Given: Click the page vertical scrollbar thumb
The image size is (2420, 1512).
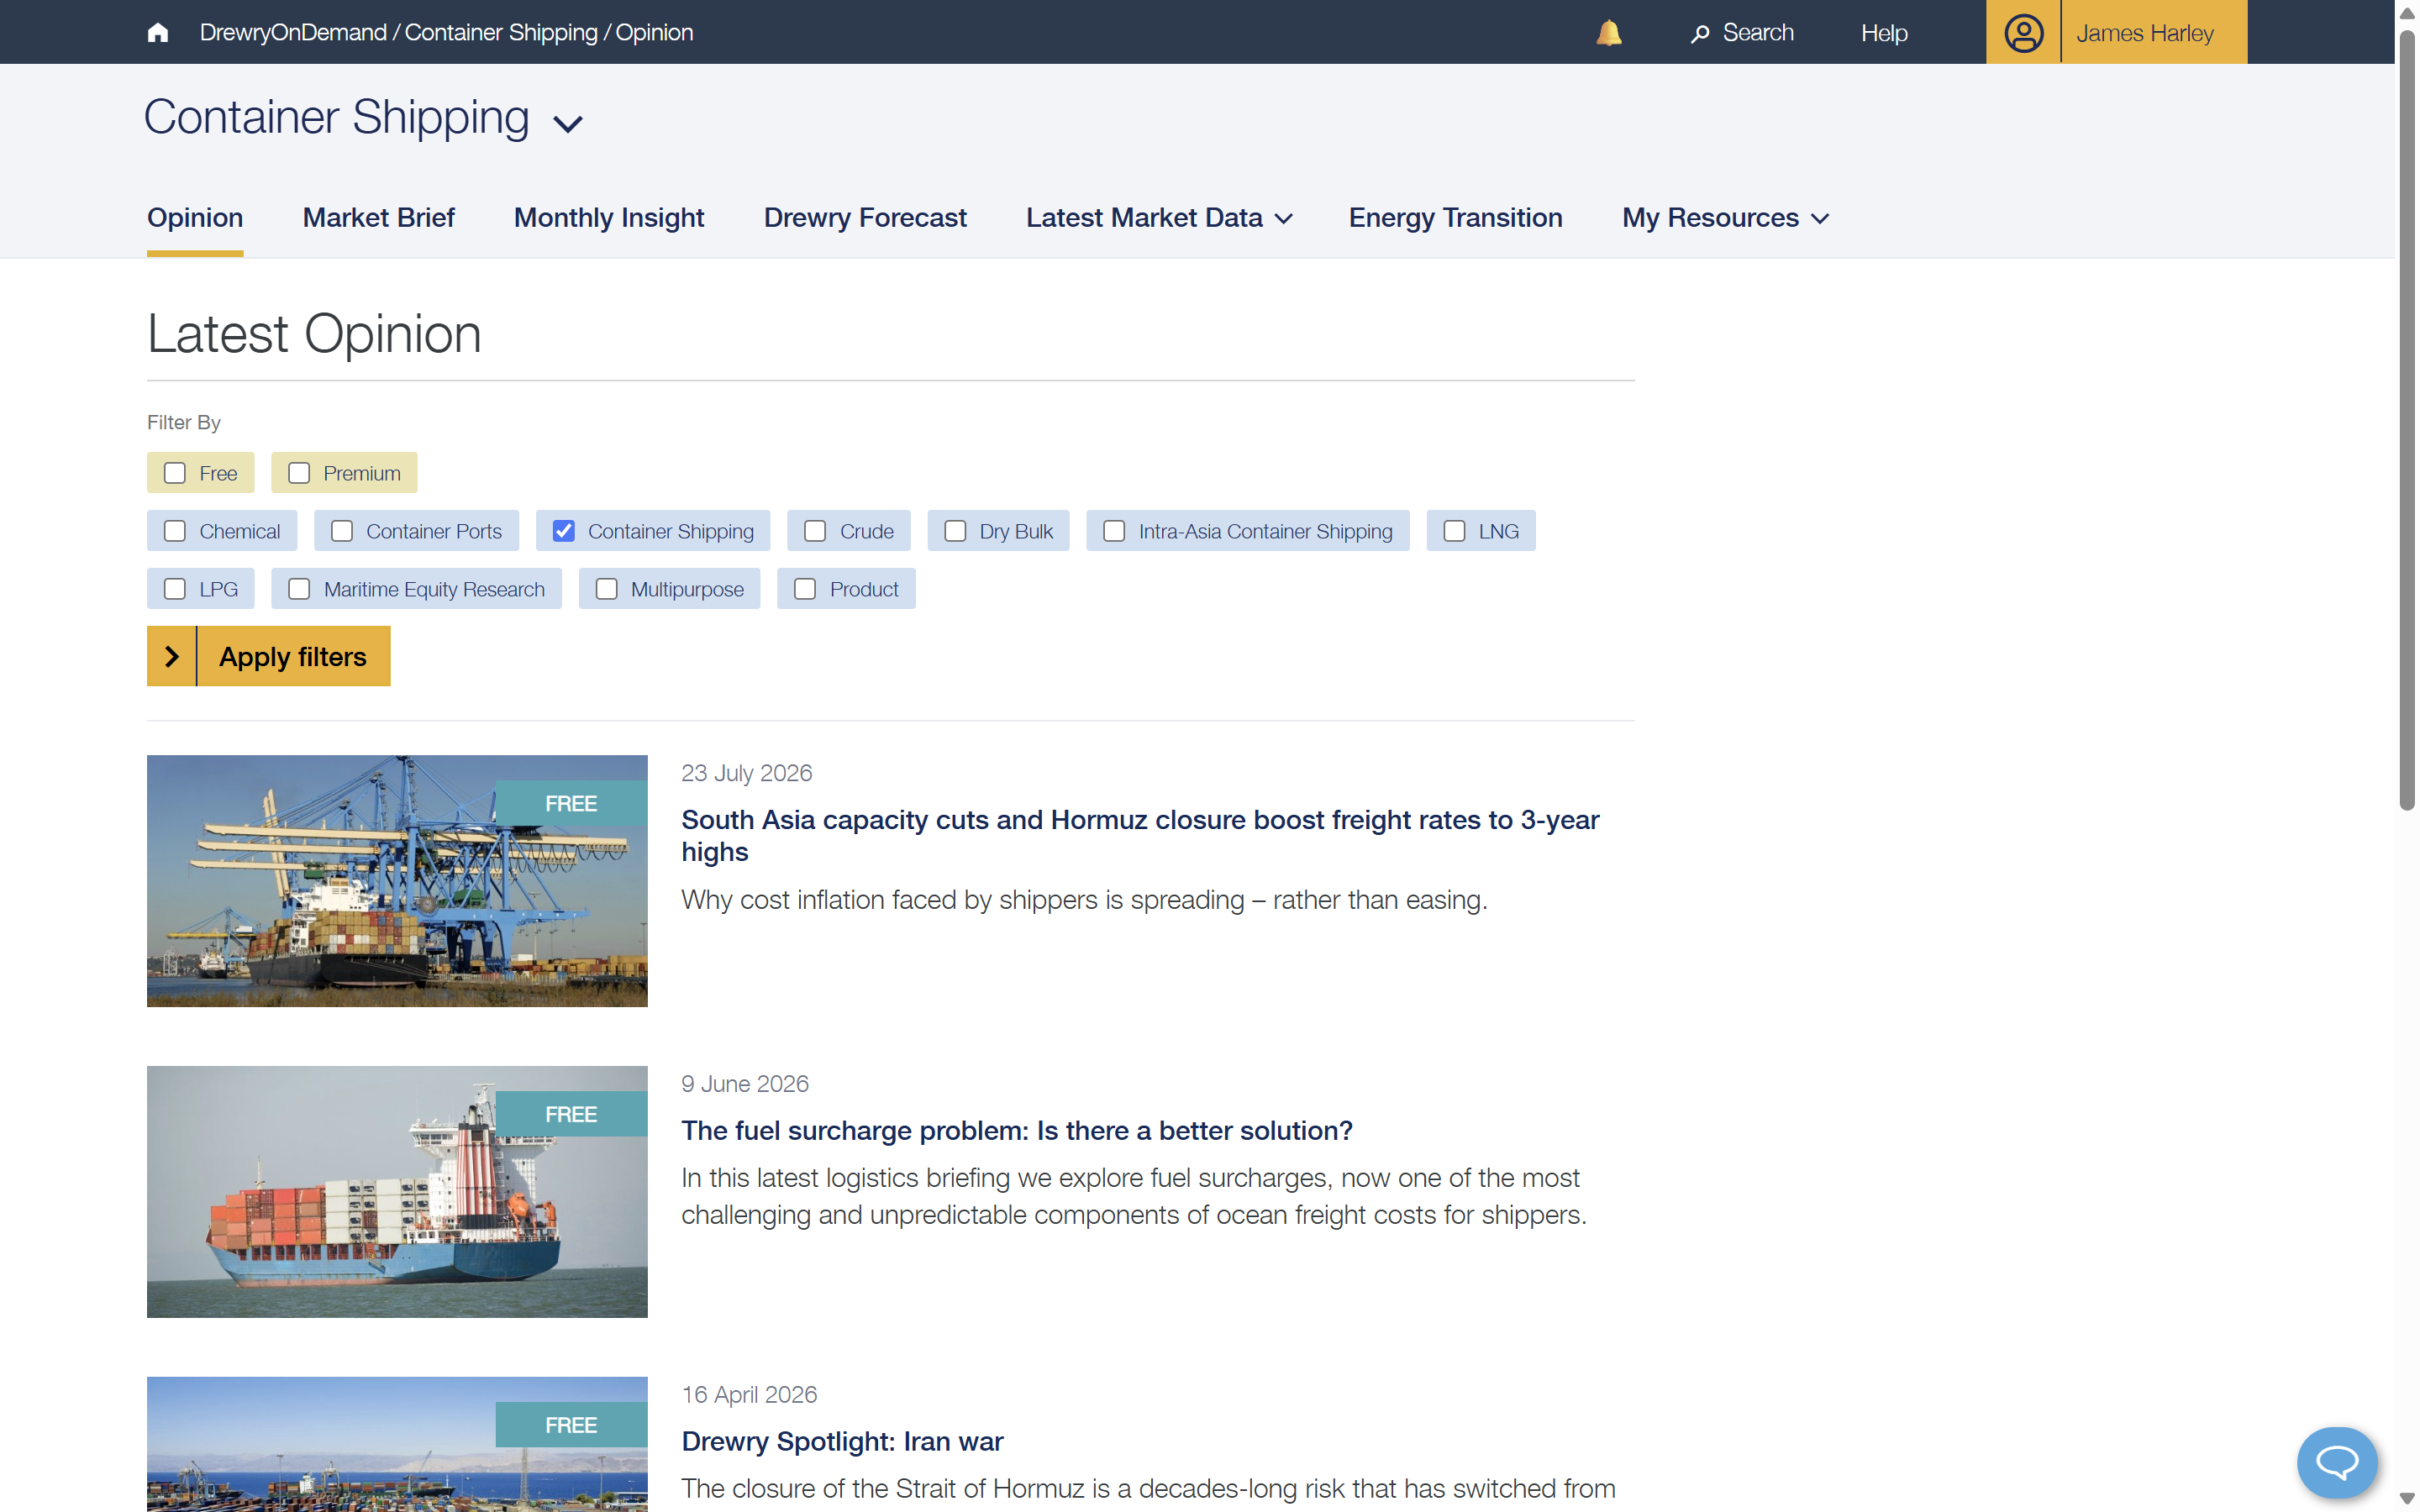Looking at the screenshot, I should pyautogui.click(x=2408, y=420).
